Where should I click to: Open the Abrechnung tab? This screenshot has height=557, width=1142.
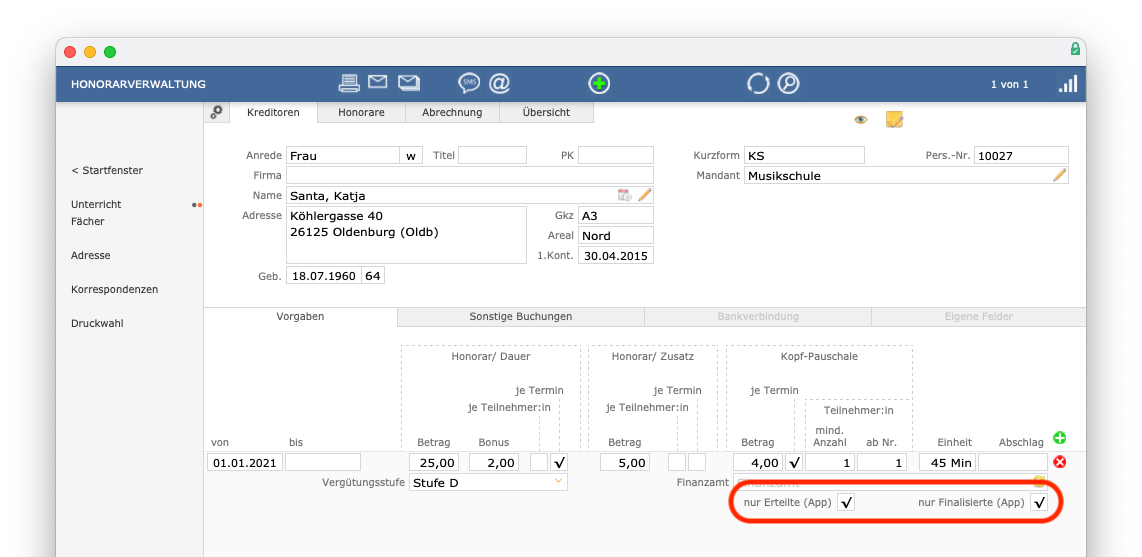click(x=452, y=112)
